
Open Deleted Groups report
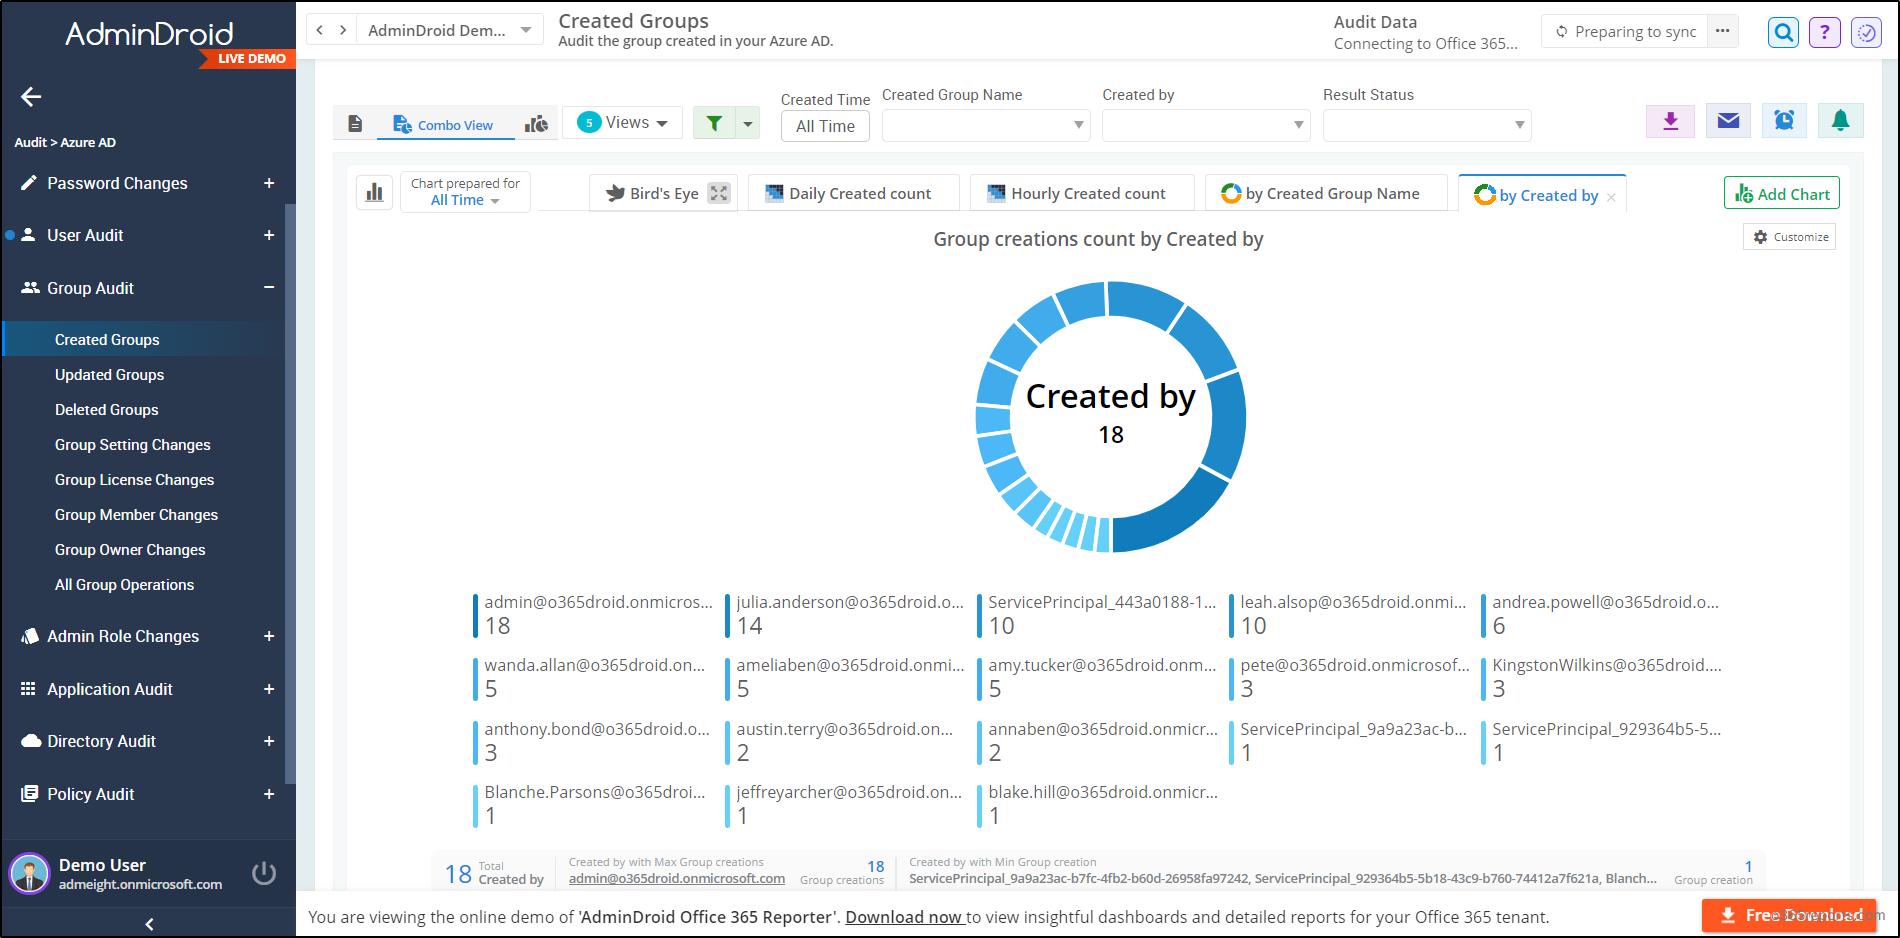click(106, 410)
